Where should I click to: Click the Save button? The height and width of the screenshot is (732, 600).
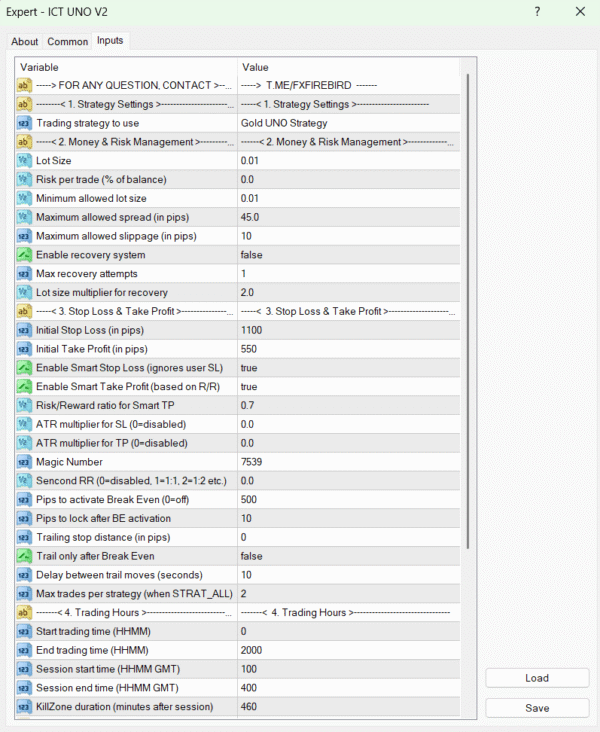(x=537, y=708)
